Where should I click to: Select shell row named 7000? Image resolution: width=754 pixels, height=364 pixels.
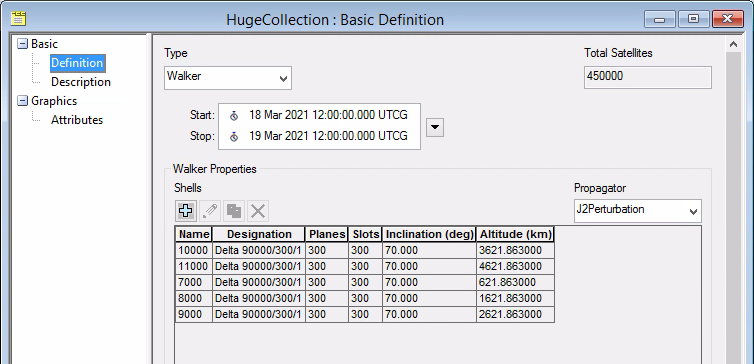(x=364, y=282)
